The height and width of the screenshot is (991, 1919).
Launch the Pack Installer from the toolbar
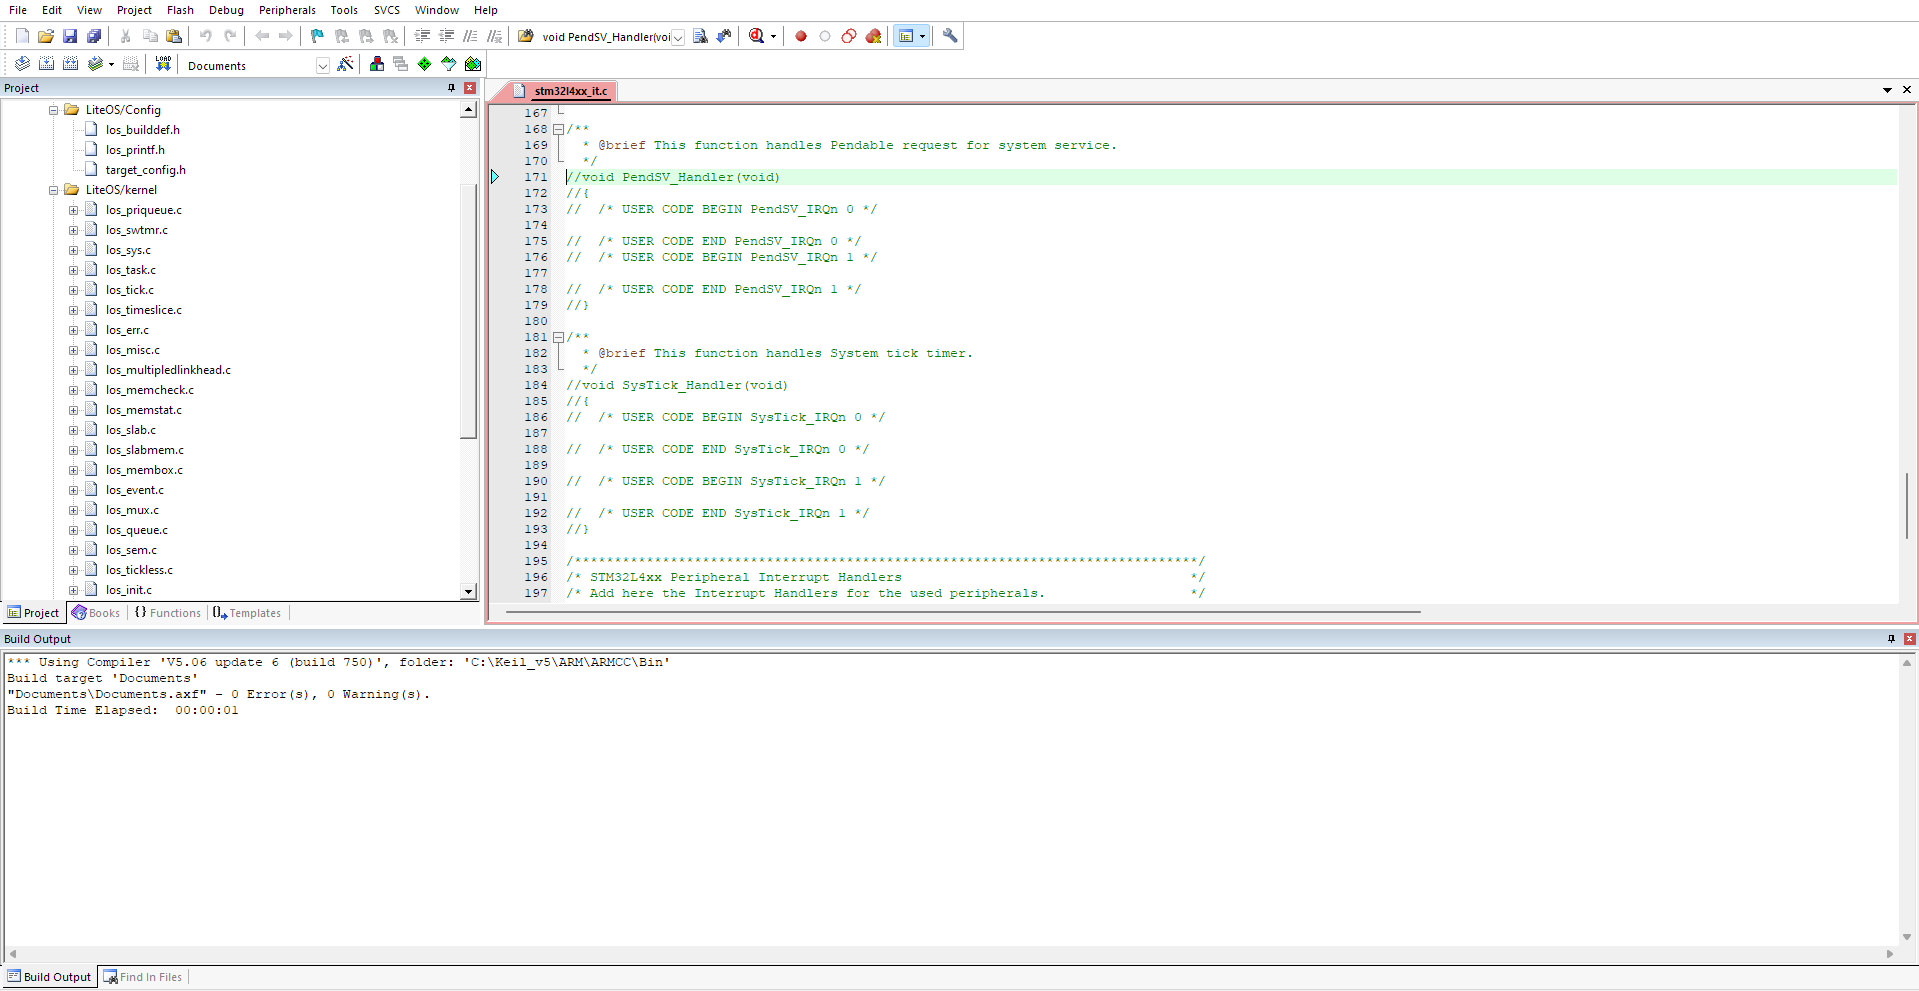(473, 64)
